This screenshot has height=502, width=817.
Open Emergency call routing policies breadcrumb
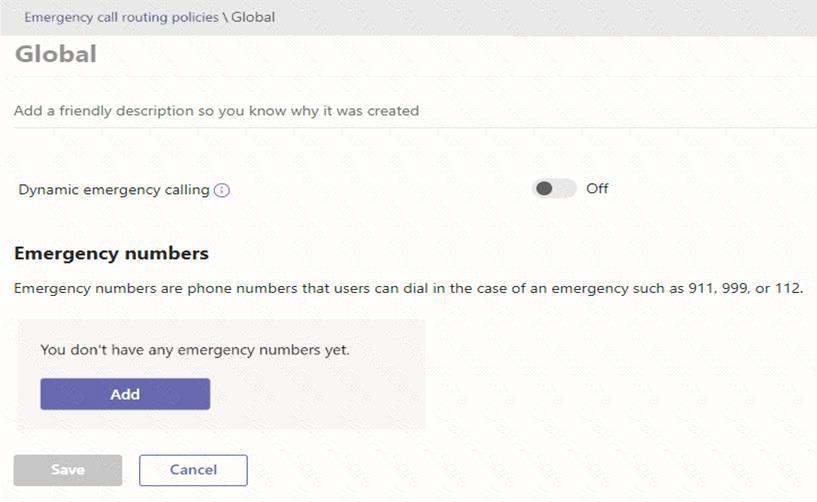(121, 17)
